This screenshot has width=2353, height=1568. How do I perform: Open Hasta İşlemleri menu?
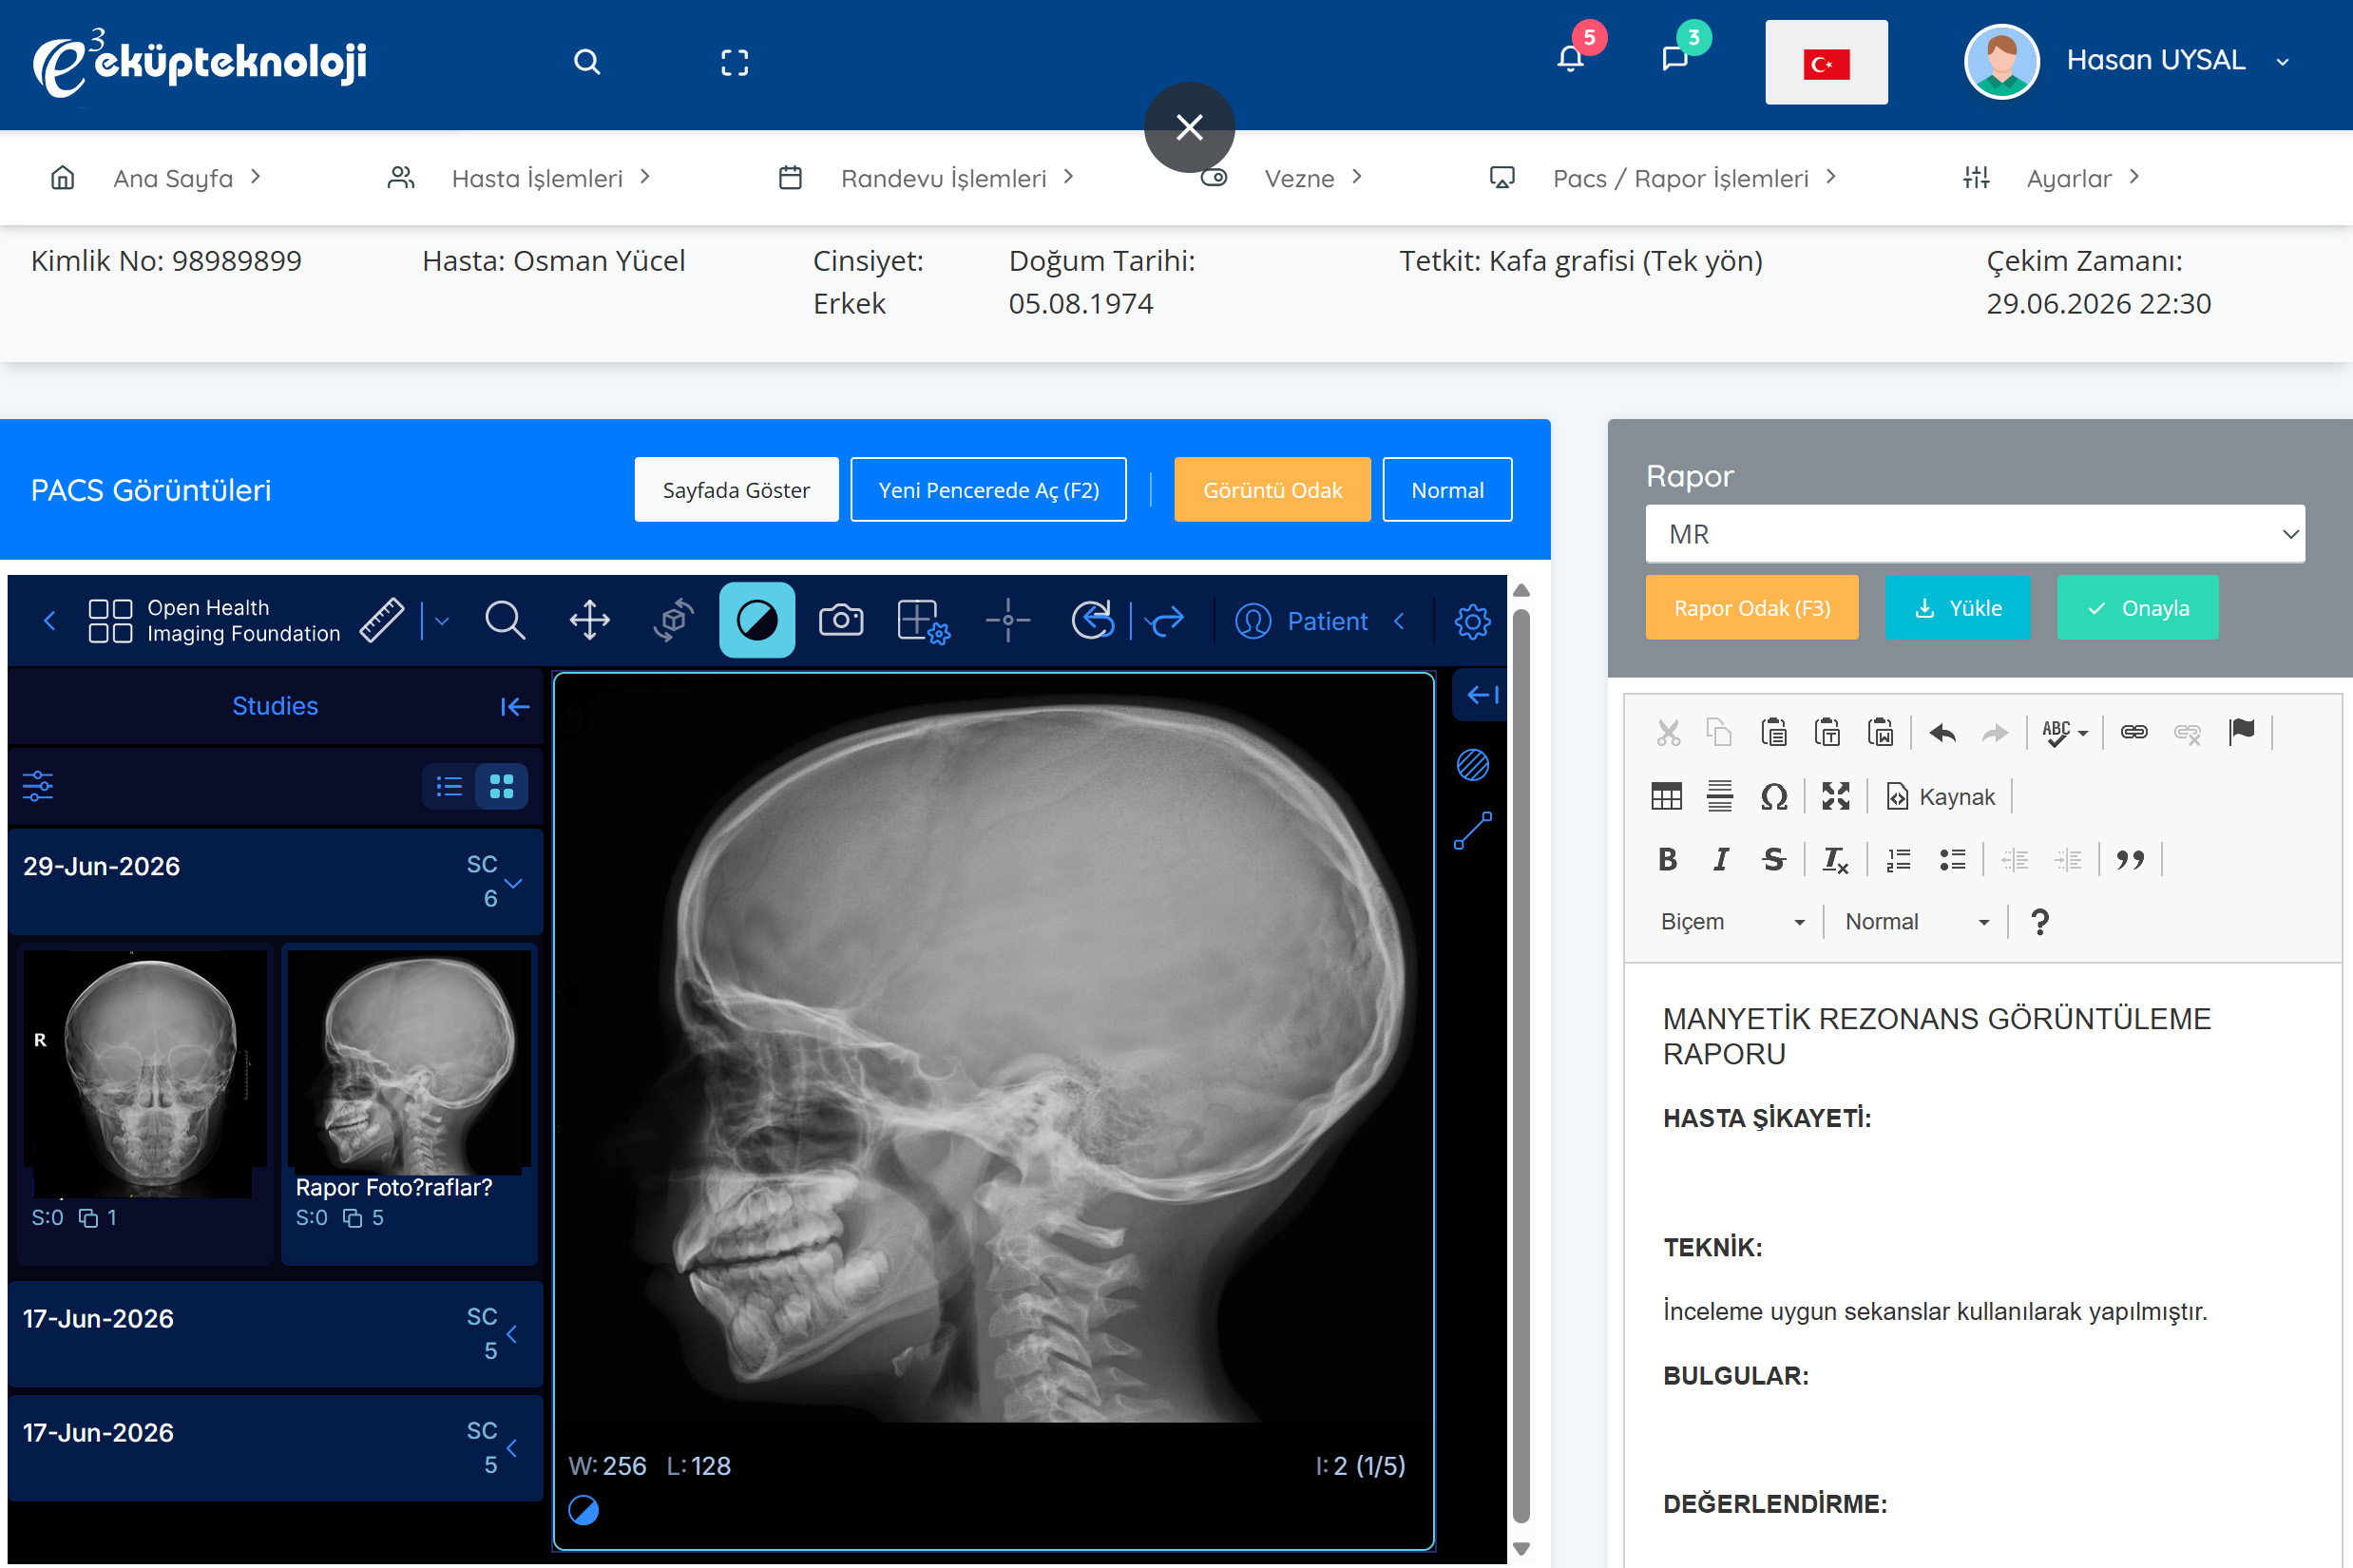pos(537,178)
